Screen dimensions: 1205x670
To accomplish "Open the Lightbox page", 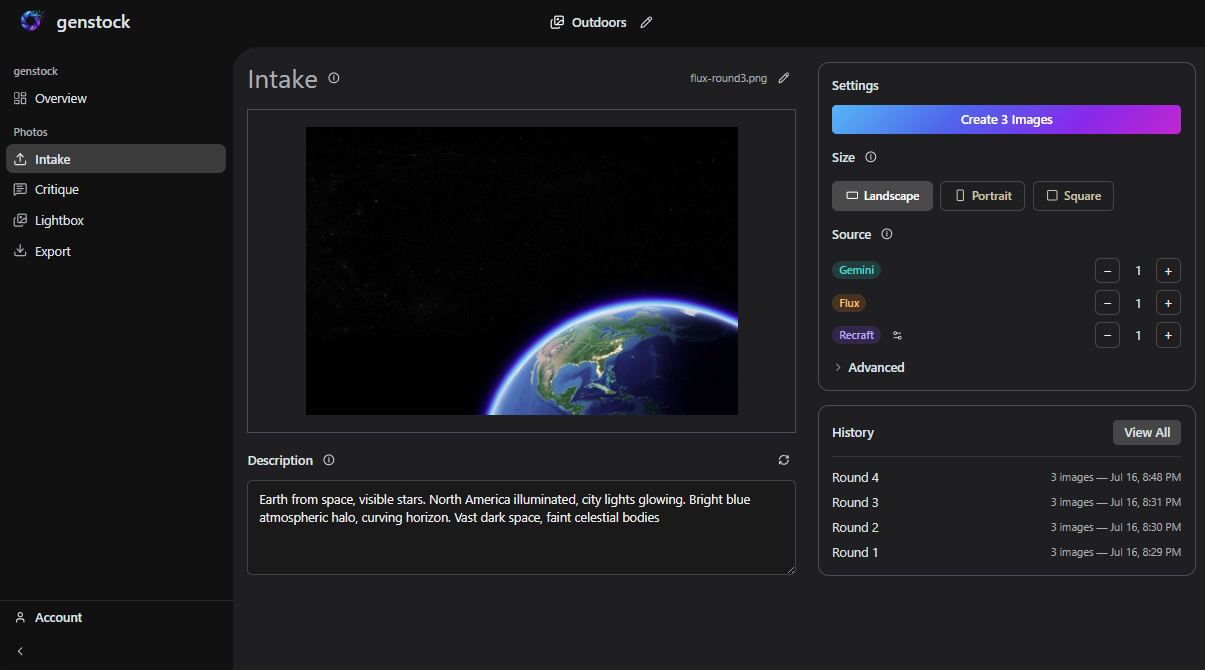I will (116, 220).
